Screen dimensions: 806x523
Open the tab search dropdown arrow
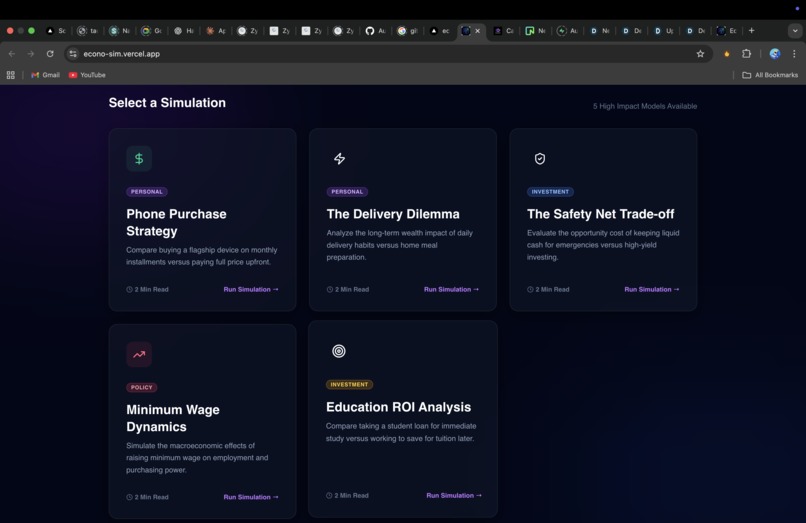pos(795,31)
